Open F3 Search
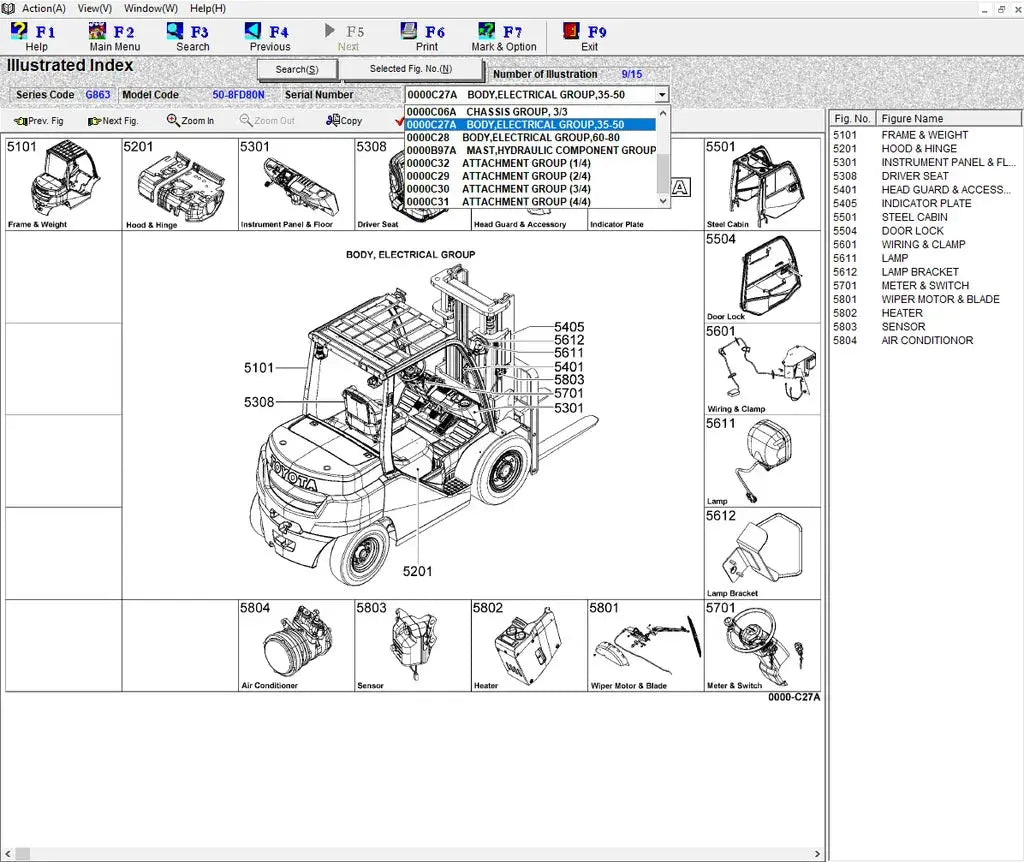The width and height of the screenshot is (1024, 862). (188, 36)
